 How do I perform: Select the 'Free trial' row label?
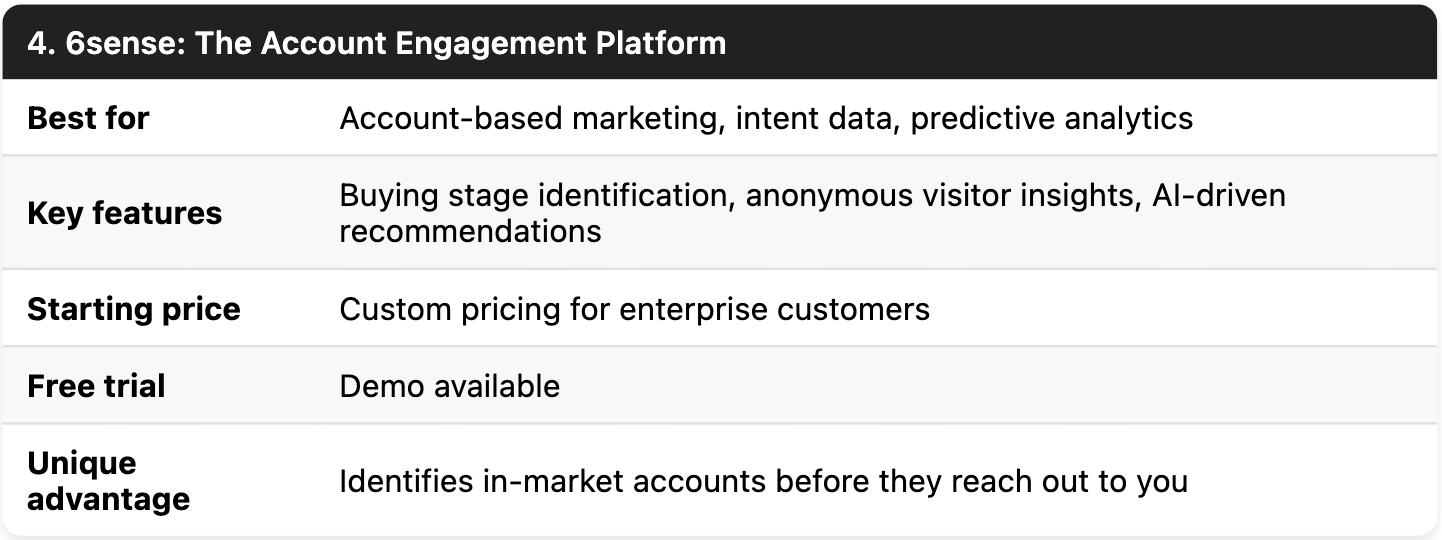coord(96,386)
